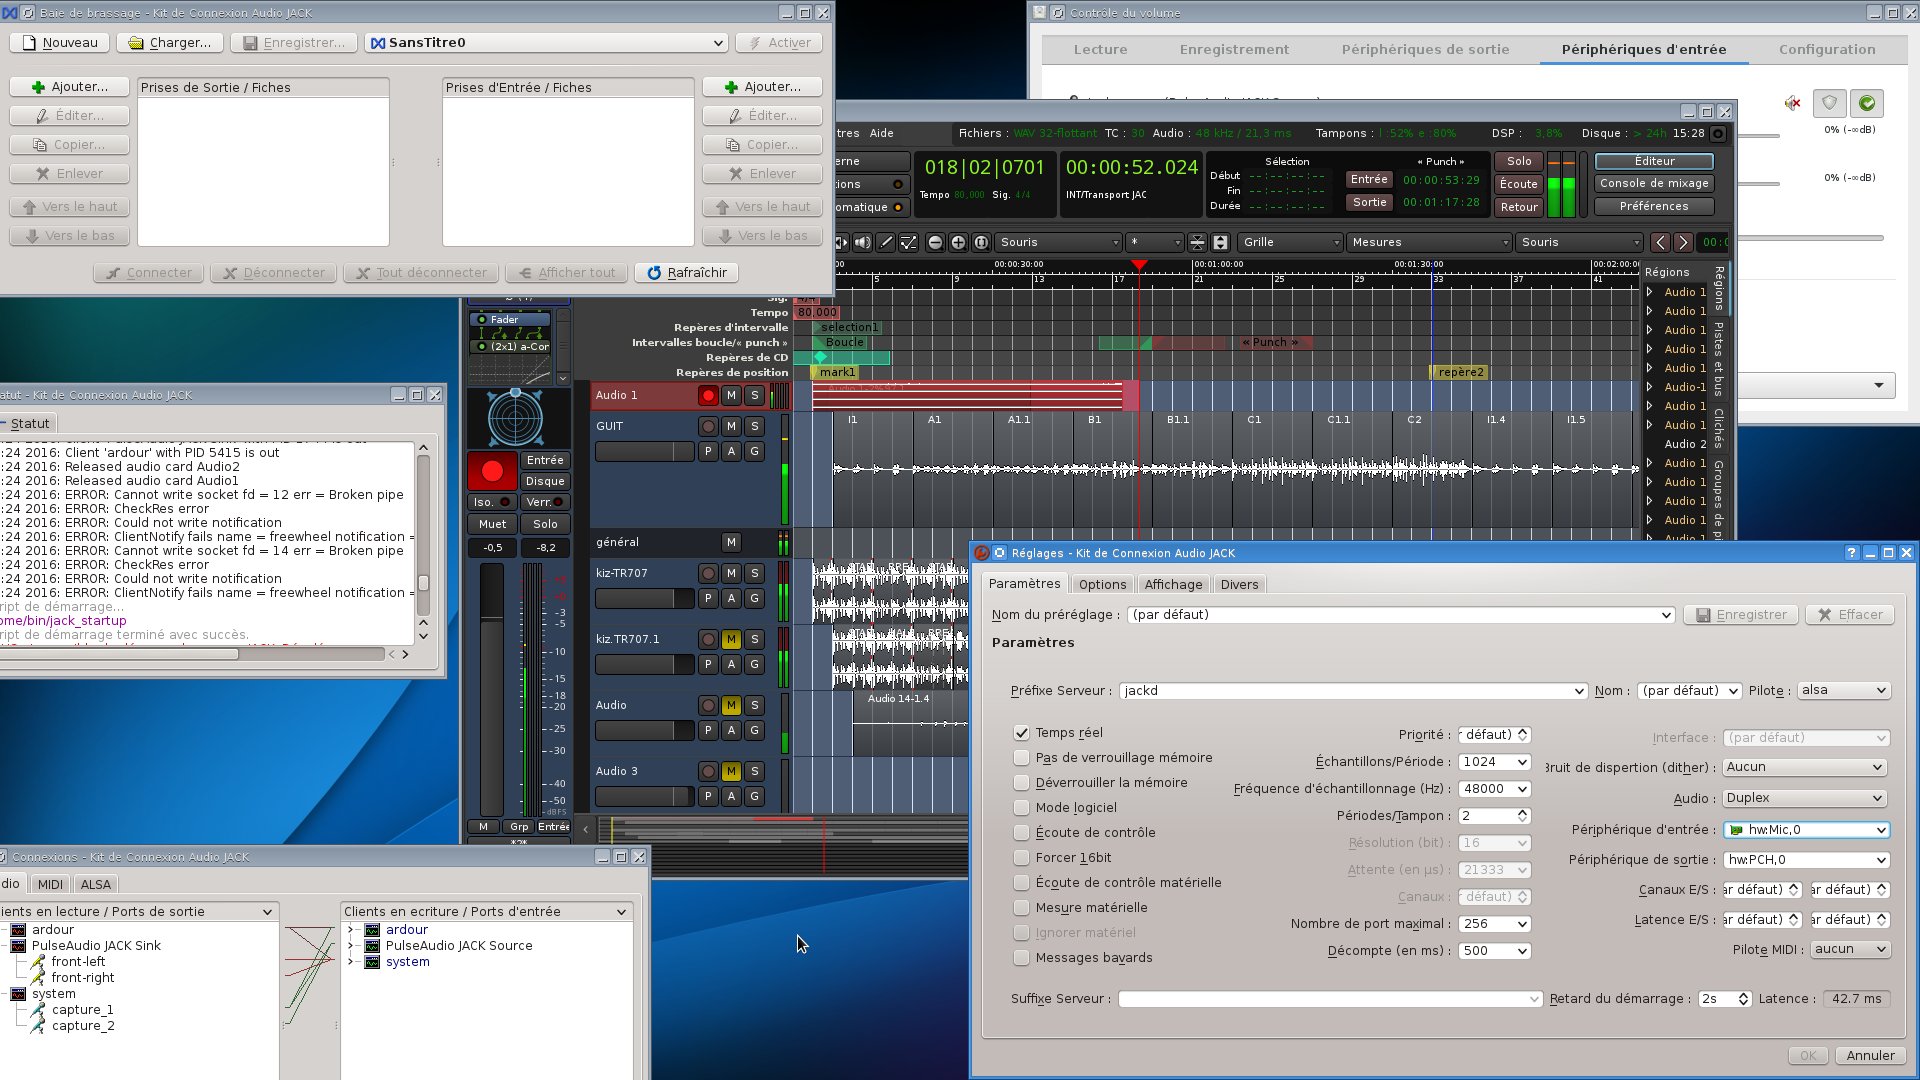Check Messages bavards option
Image resolution: width=1920 pixels, height=1080 pixels.
coord(1021,958)
